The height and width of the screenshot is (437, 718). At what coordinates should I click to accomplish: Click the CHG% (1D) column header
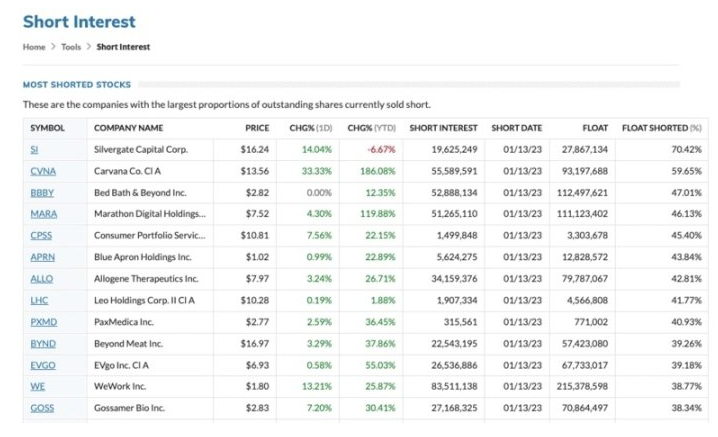tap(310, 128)
